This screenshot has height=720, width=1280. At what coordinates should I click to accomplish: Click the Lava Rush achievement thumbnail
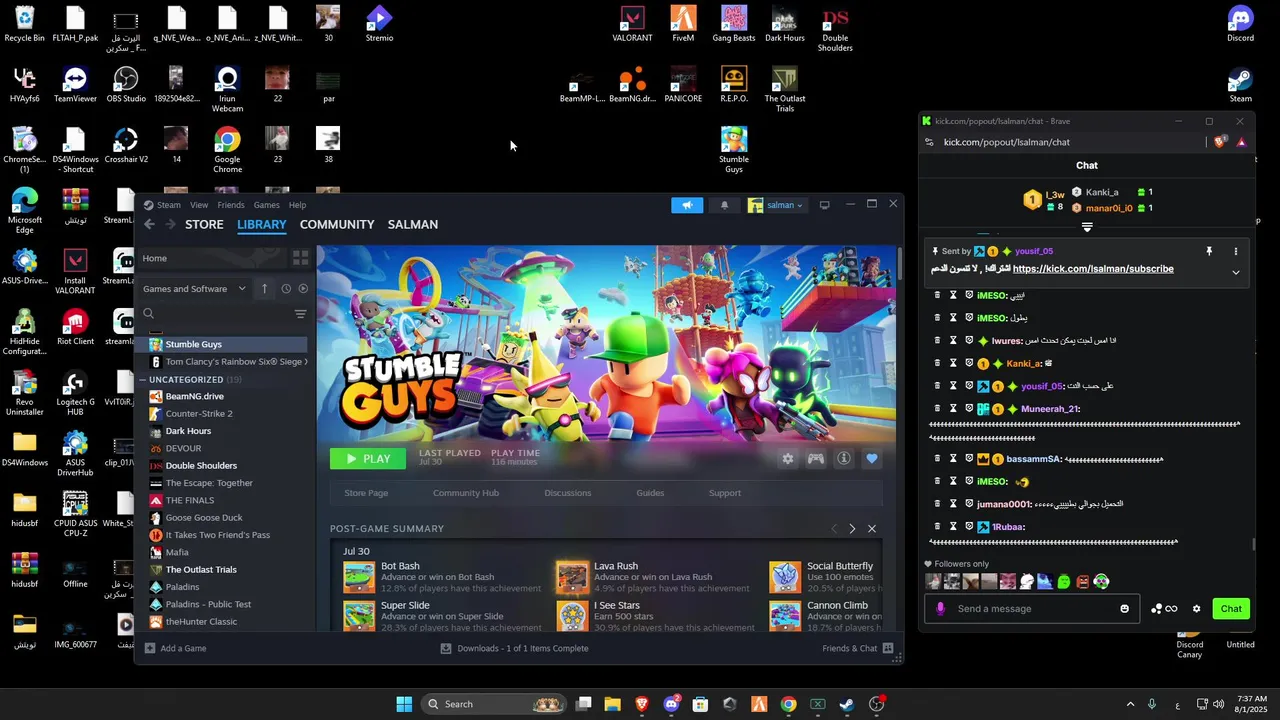click(573, 577)
